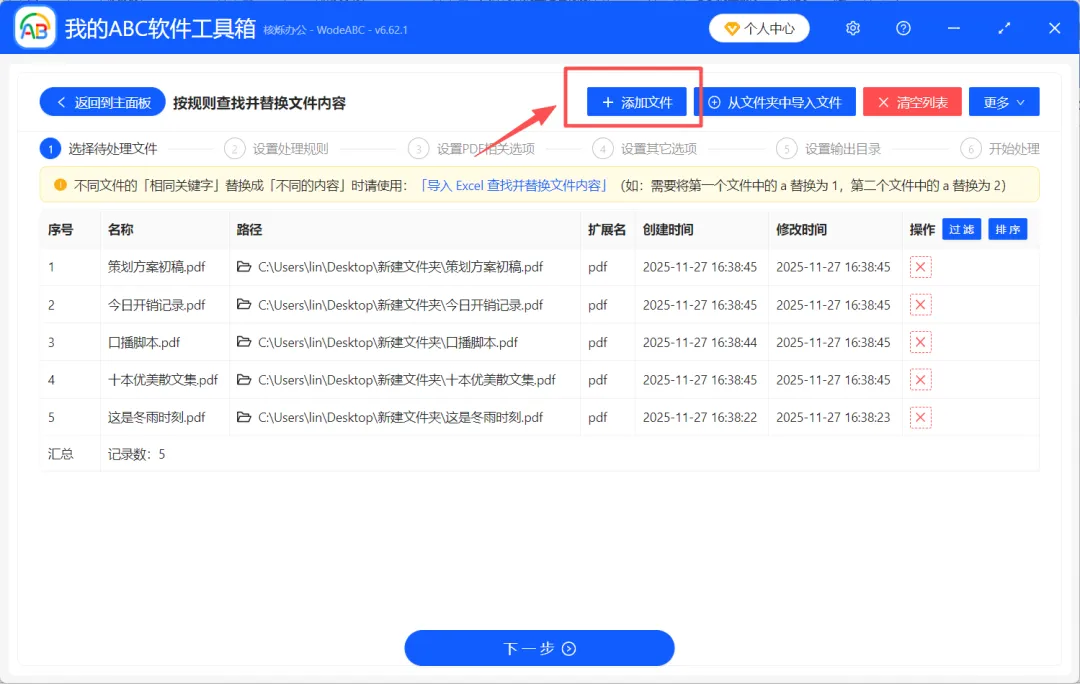This screenshot has width=1080, height=684.
Task: Remove 策划方案初稿.pdf with red X
Action: point(920,267)
